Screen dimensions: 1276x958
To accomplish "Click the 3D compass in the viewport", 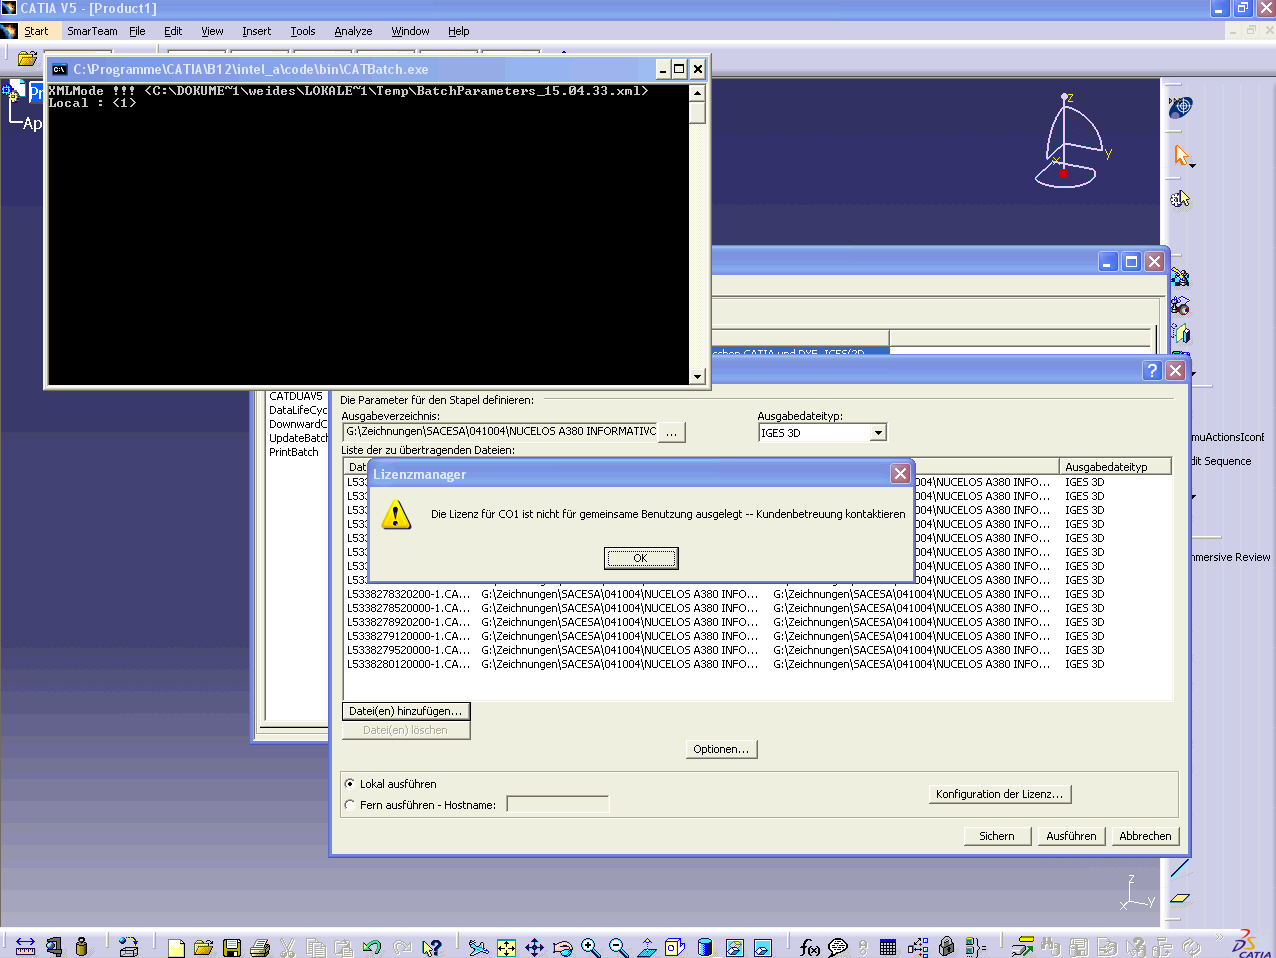I will click(1071, 140).
